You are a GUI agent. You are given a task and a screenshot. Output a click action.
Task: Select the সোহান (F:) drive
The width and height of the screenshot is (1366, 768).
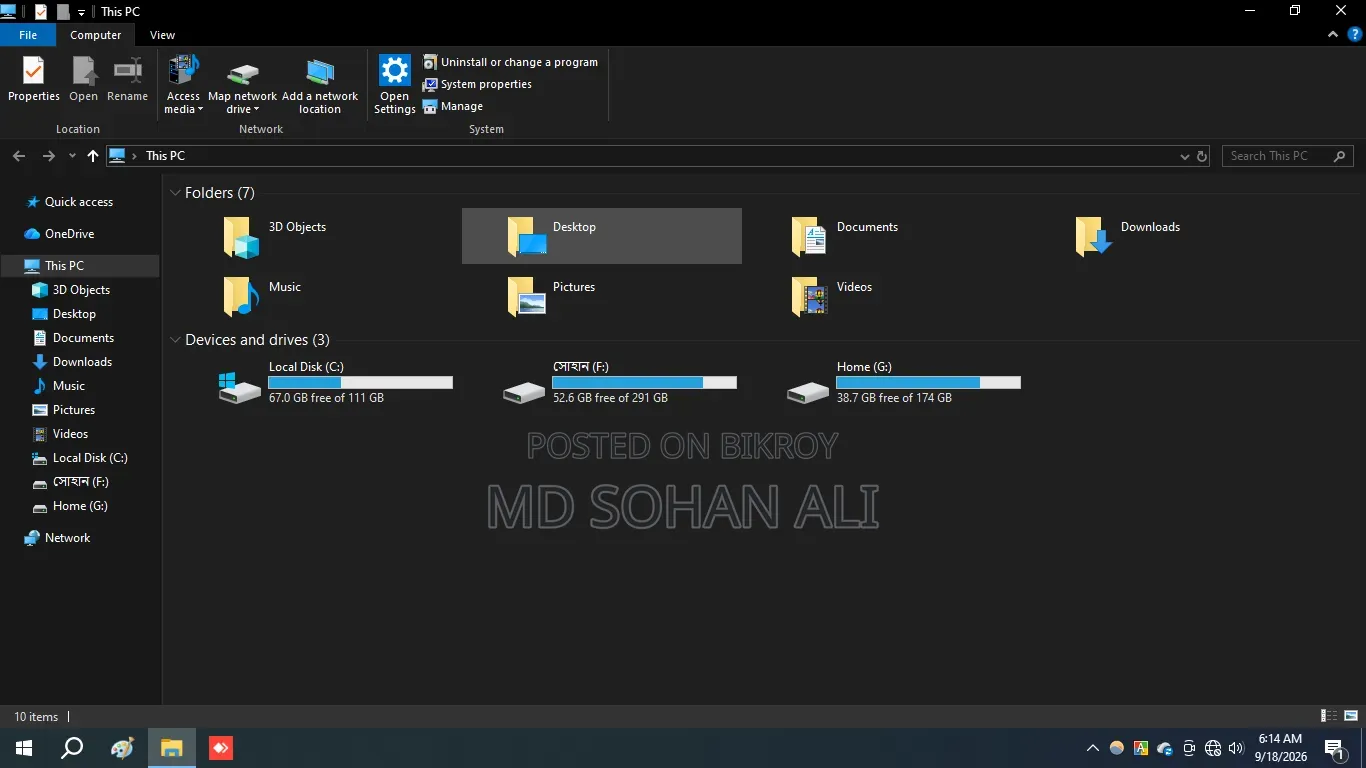tap(602, 383)
